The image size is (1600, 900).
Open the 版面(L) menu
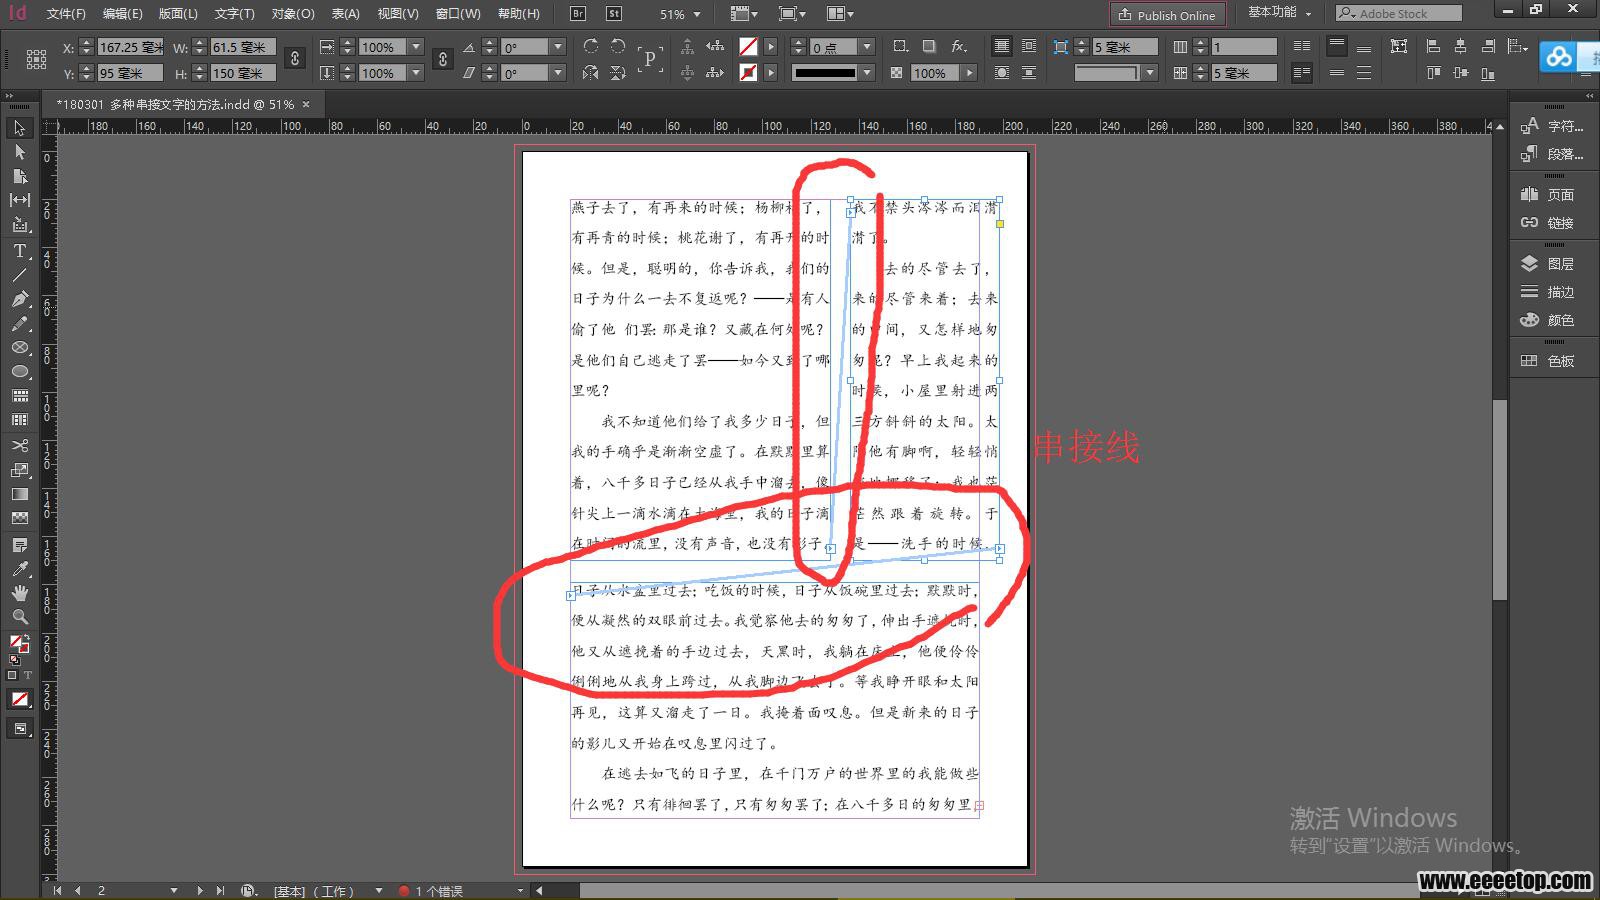tap(178, 14)
